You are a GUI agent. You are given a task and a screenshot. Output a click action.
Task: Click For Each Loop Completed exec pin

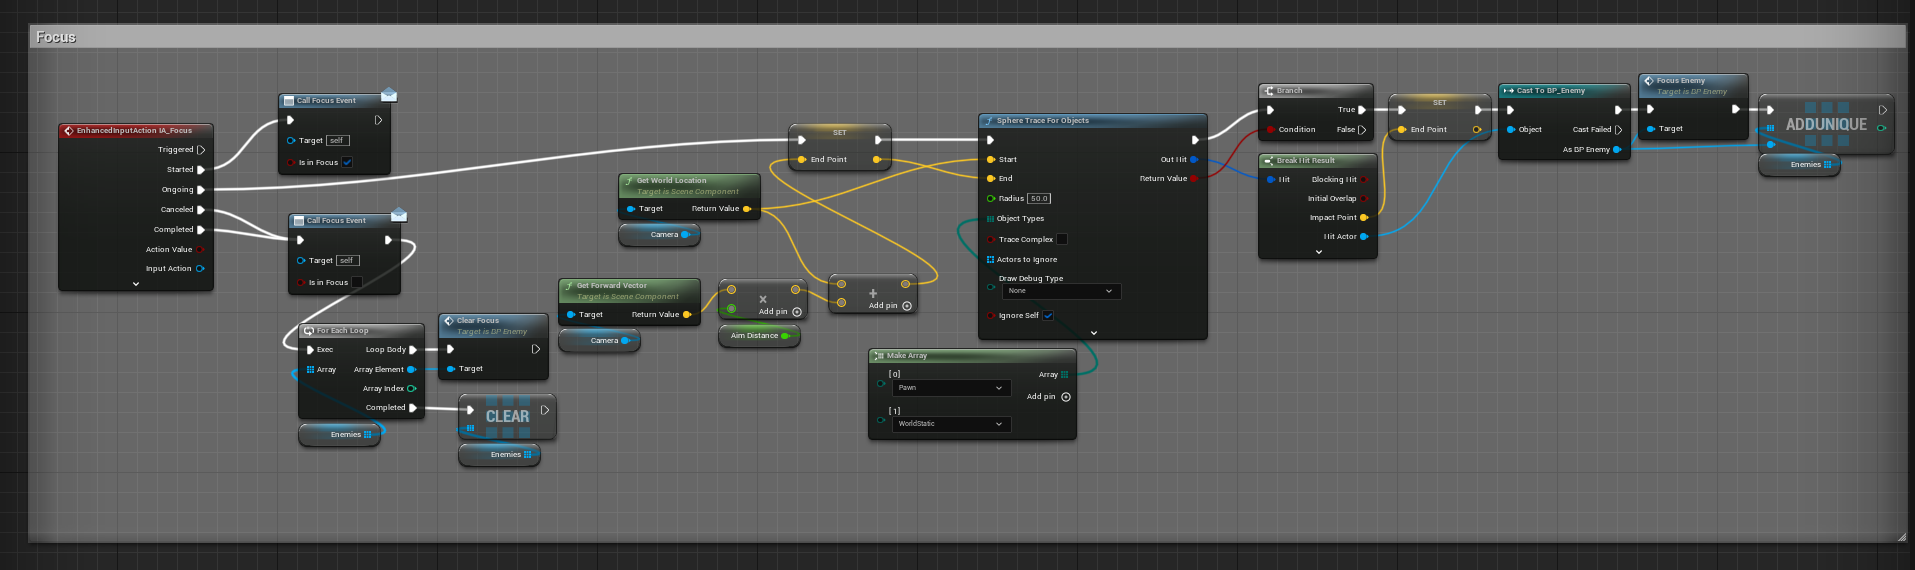[x=412, y=408]
